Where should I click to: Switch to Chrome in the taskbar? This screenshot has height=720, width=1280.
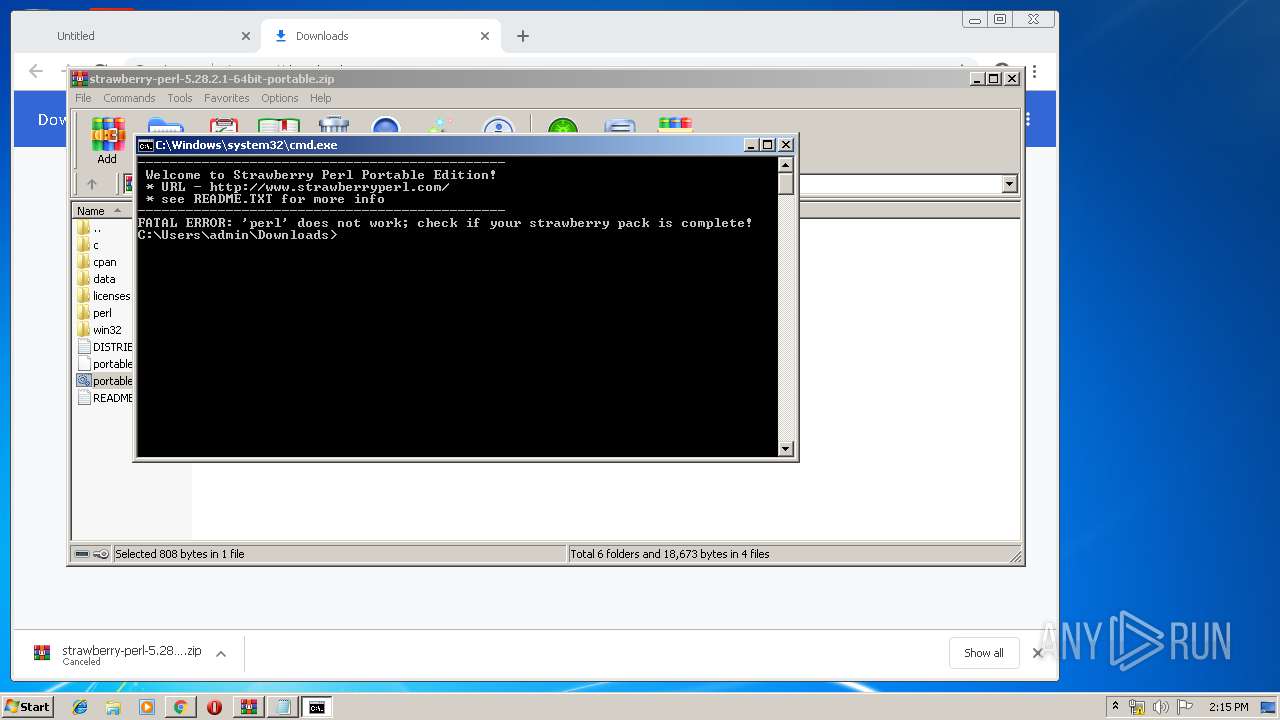(180, 707)
